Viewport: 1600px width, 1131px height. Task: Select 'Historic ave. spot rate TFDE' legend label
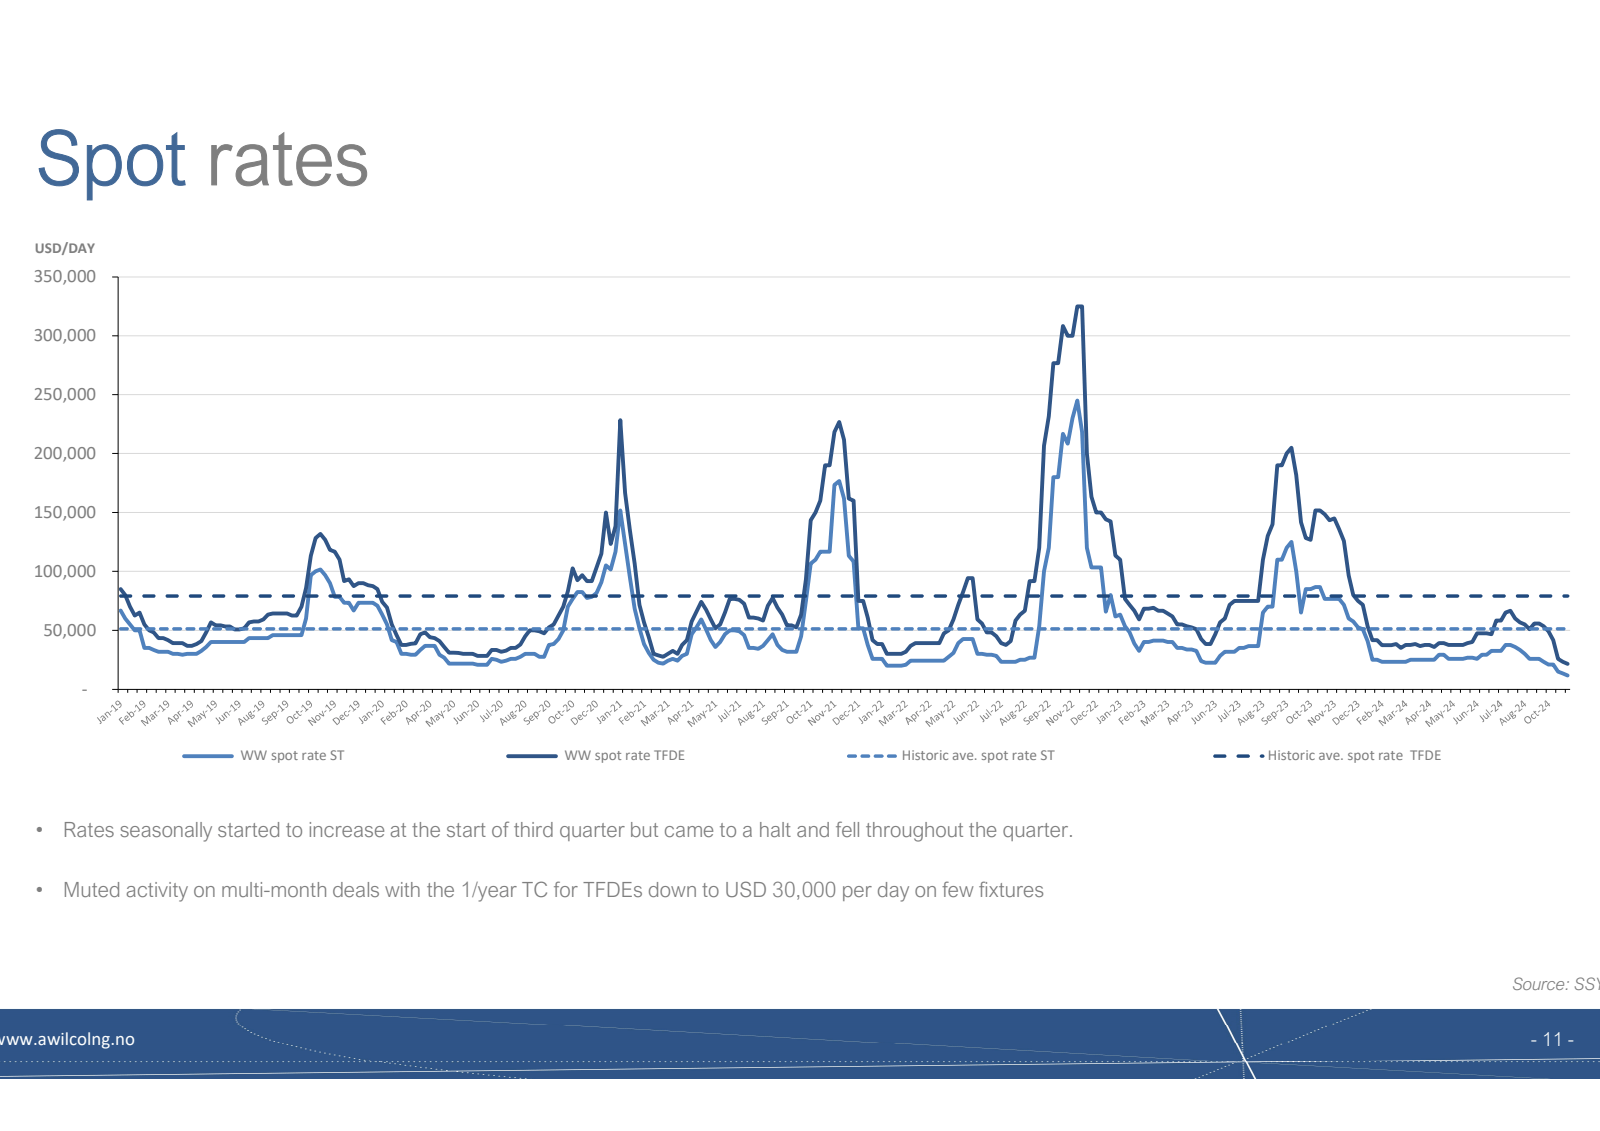pyautogui.click(x=1355, y=756)
